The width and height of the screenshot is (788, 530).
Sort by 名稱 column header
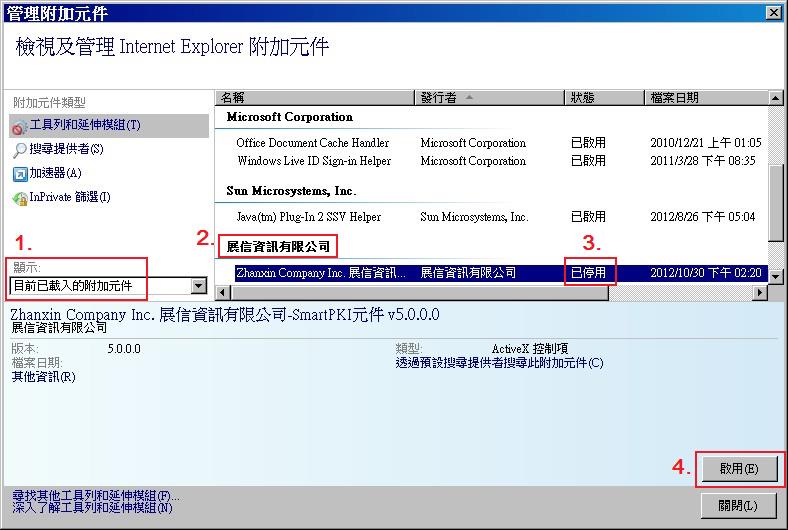tap(315, 97)
